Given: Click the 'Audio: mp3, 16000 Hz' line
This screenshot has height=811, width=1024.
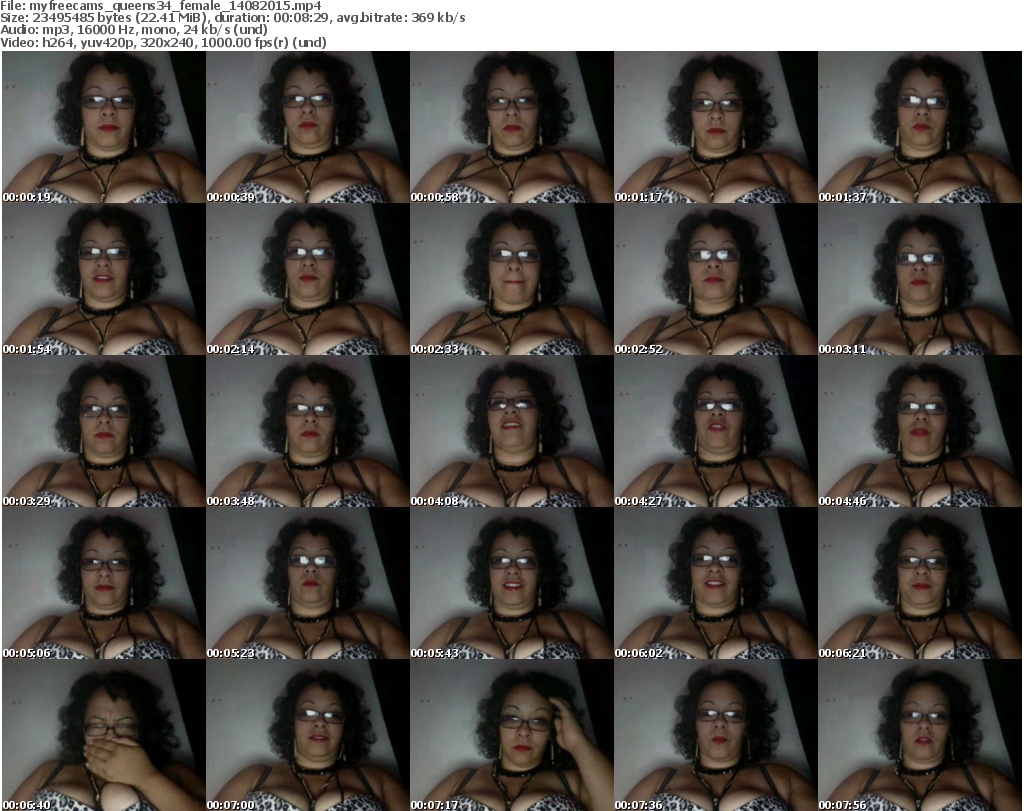Looking at the screenshot, I should (x=134, y=30).
